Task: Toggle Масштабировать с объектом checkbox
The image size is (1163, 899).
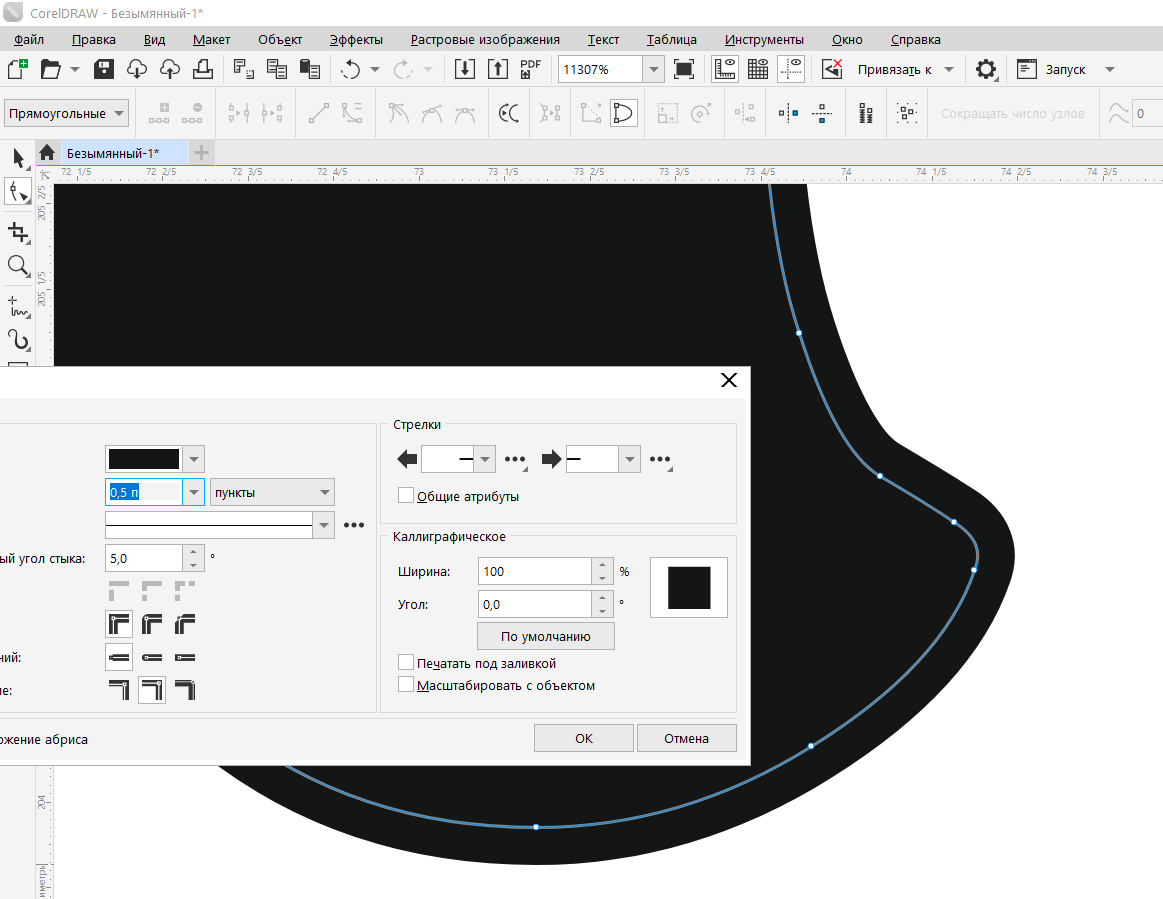Action: (406, 685)
